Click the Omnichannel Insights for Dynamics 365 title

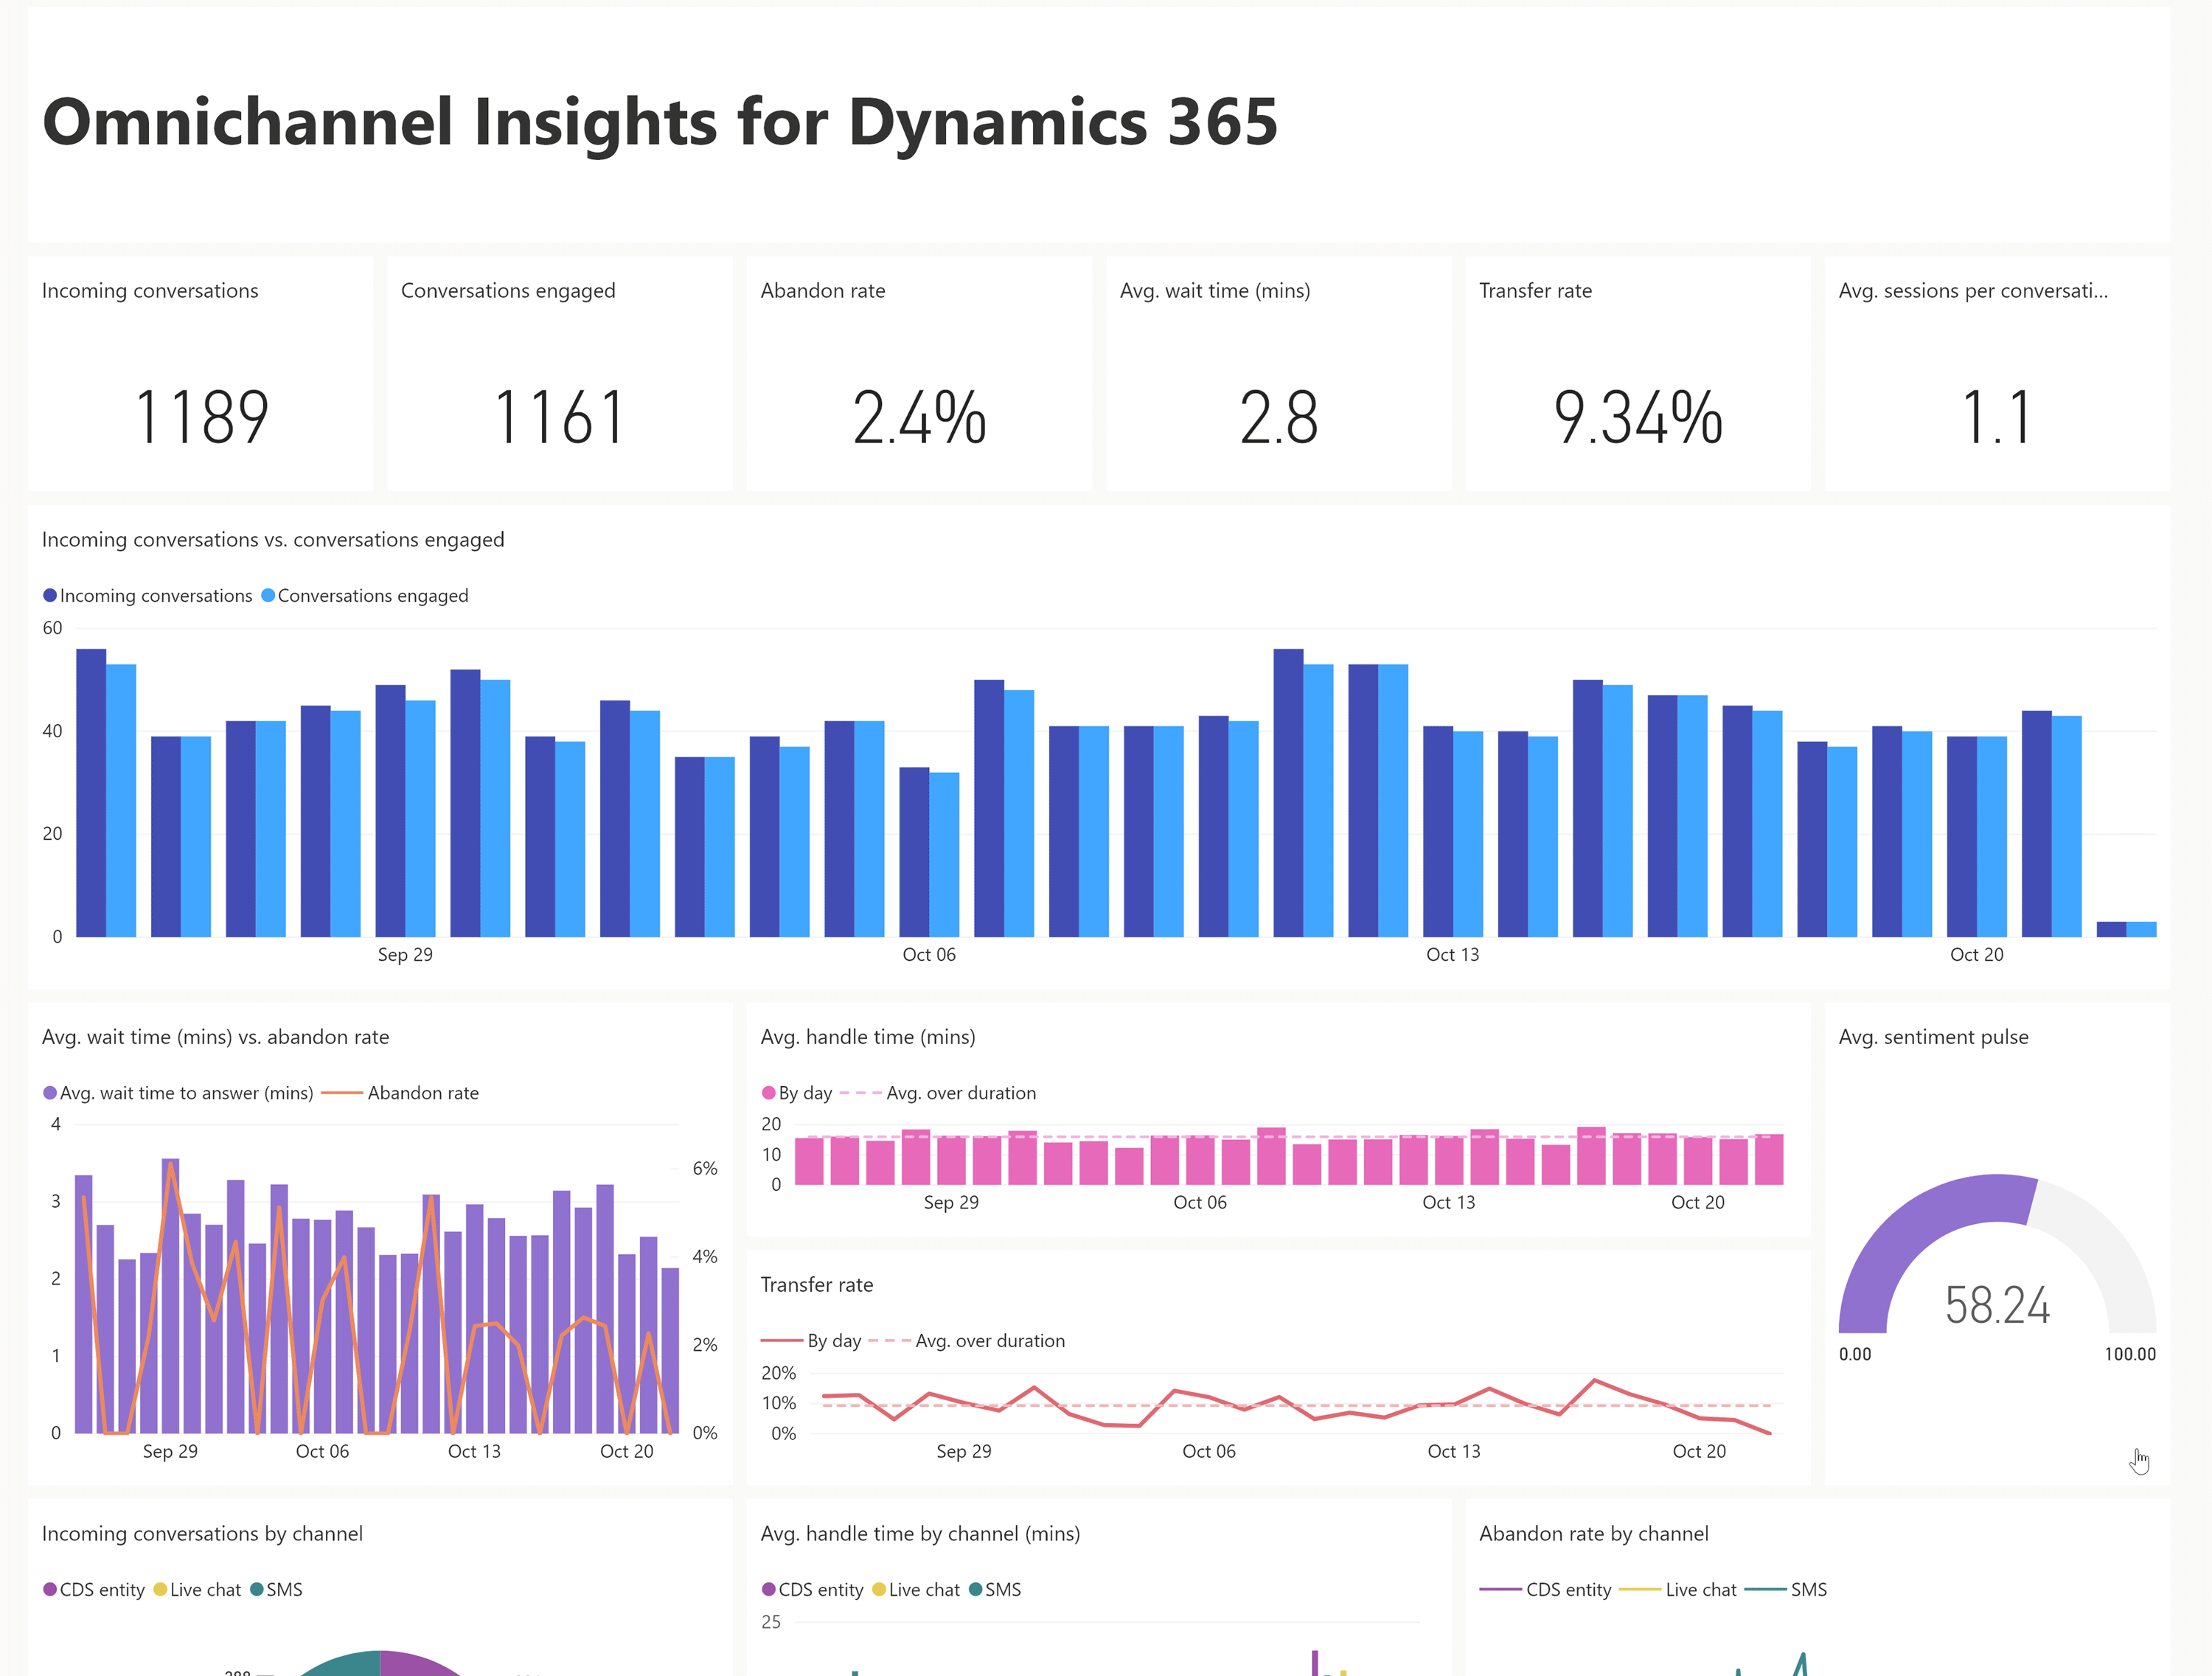(660, 122)
